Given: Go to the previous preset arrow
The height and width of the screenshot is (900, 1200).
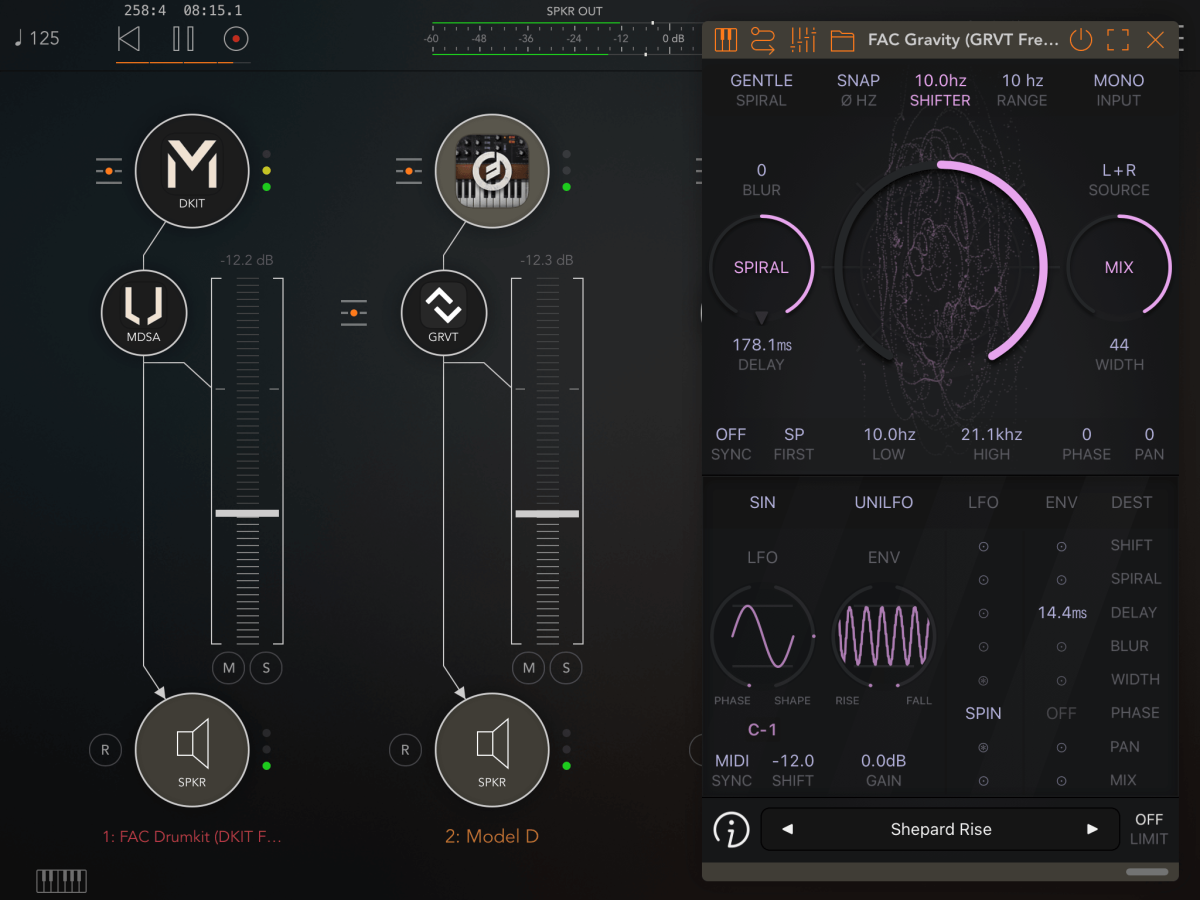Looking at the screenshot, I should (788, 829).
